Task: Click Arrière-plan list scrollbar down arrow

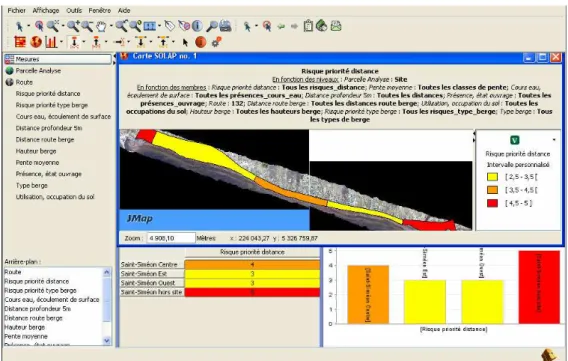Action: coord(106,340)
